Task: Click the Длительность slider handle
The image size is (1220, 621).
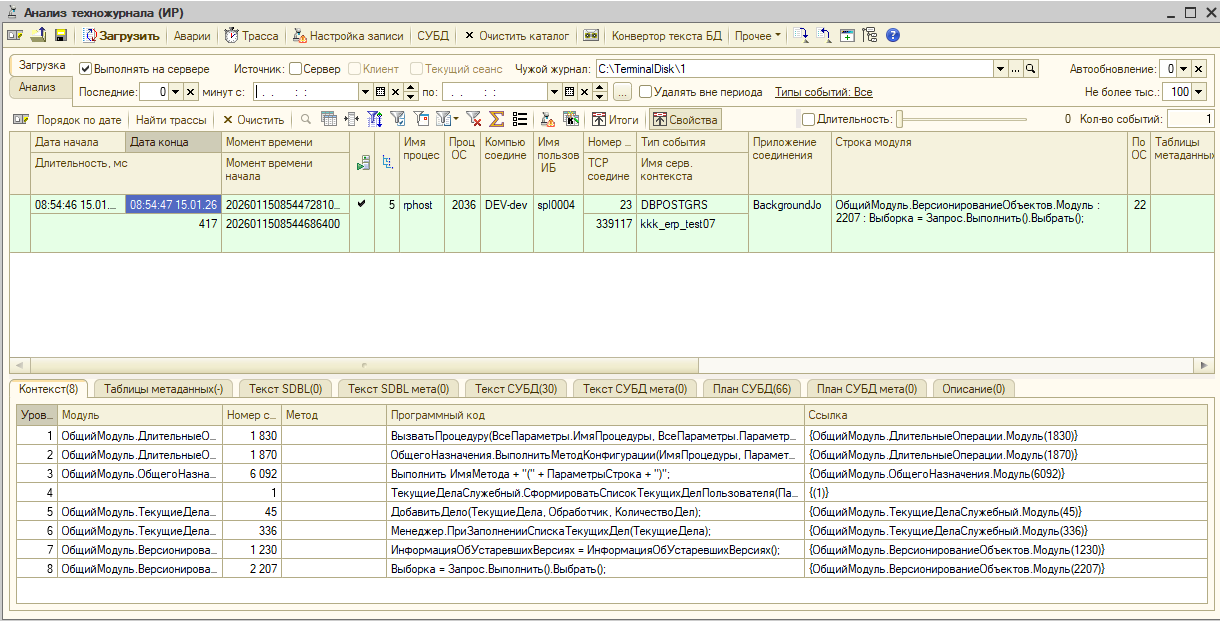Action: [x=900, y=119]
